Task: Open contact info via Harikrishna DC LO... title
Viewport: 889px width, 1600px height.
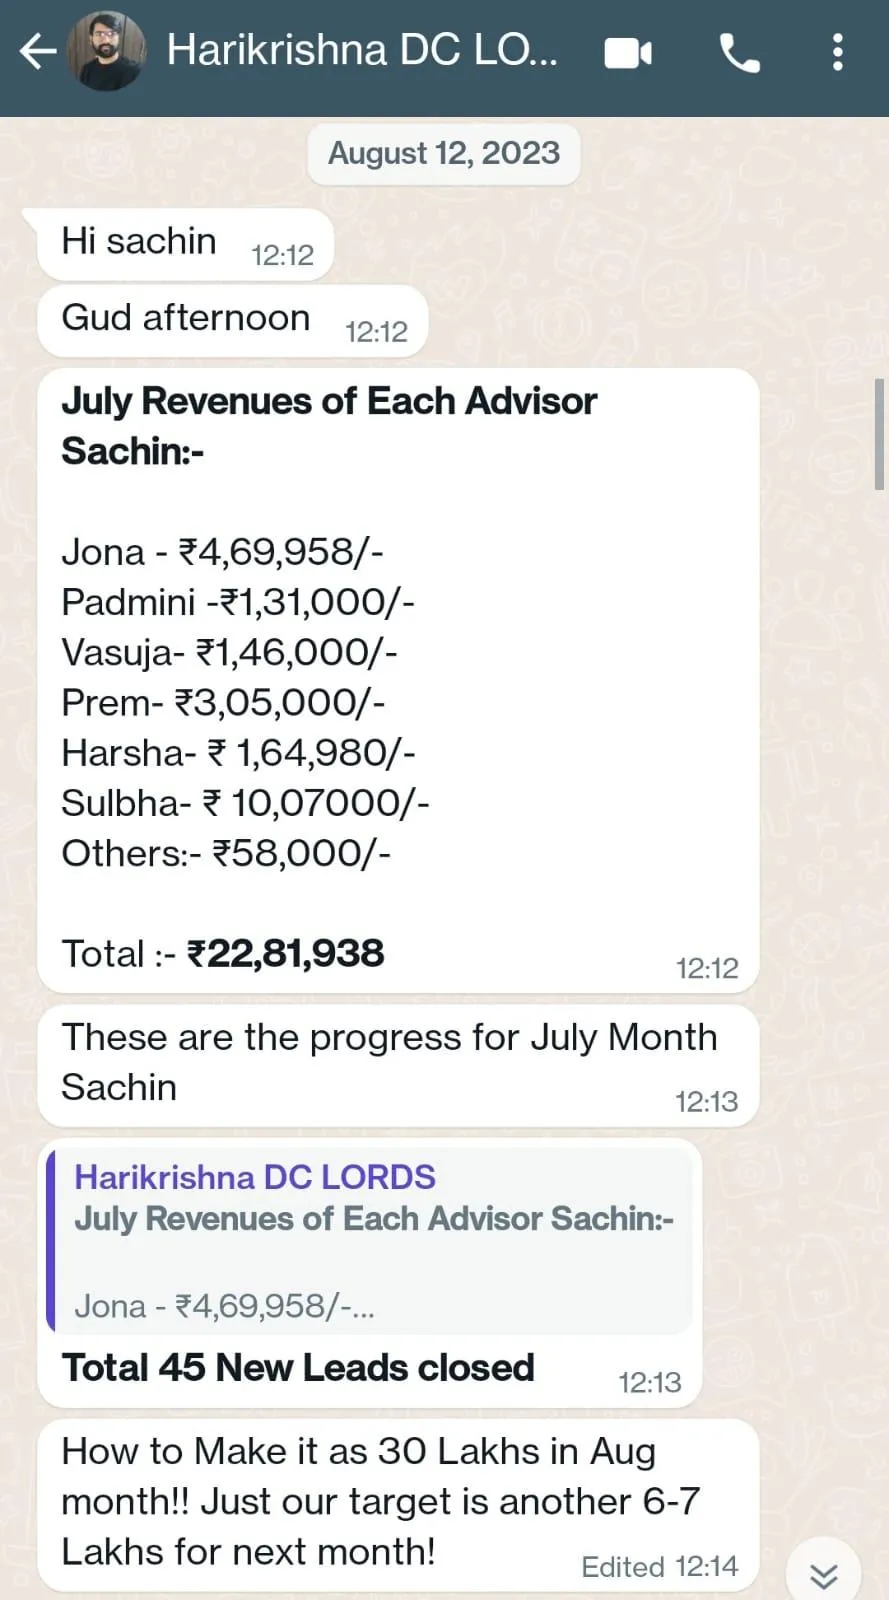Action: [x=362, y=50]
